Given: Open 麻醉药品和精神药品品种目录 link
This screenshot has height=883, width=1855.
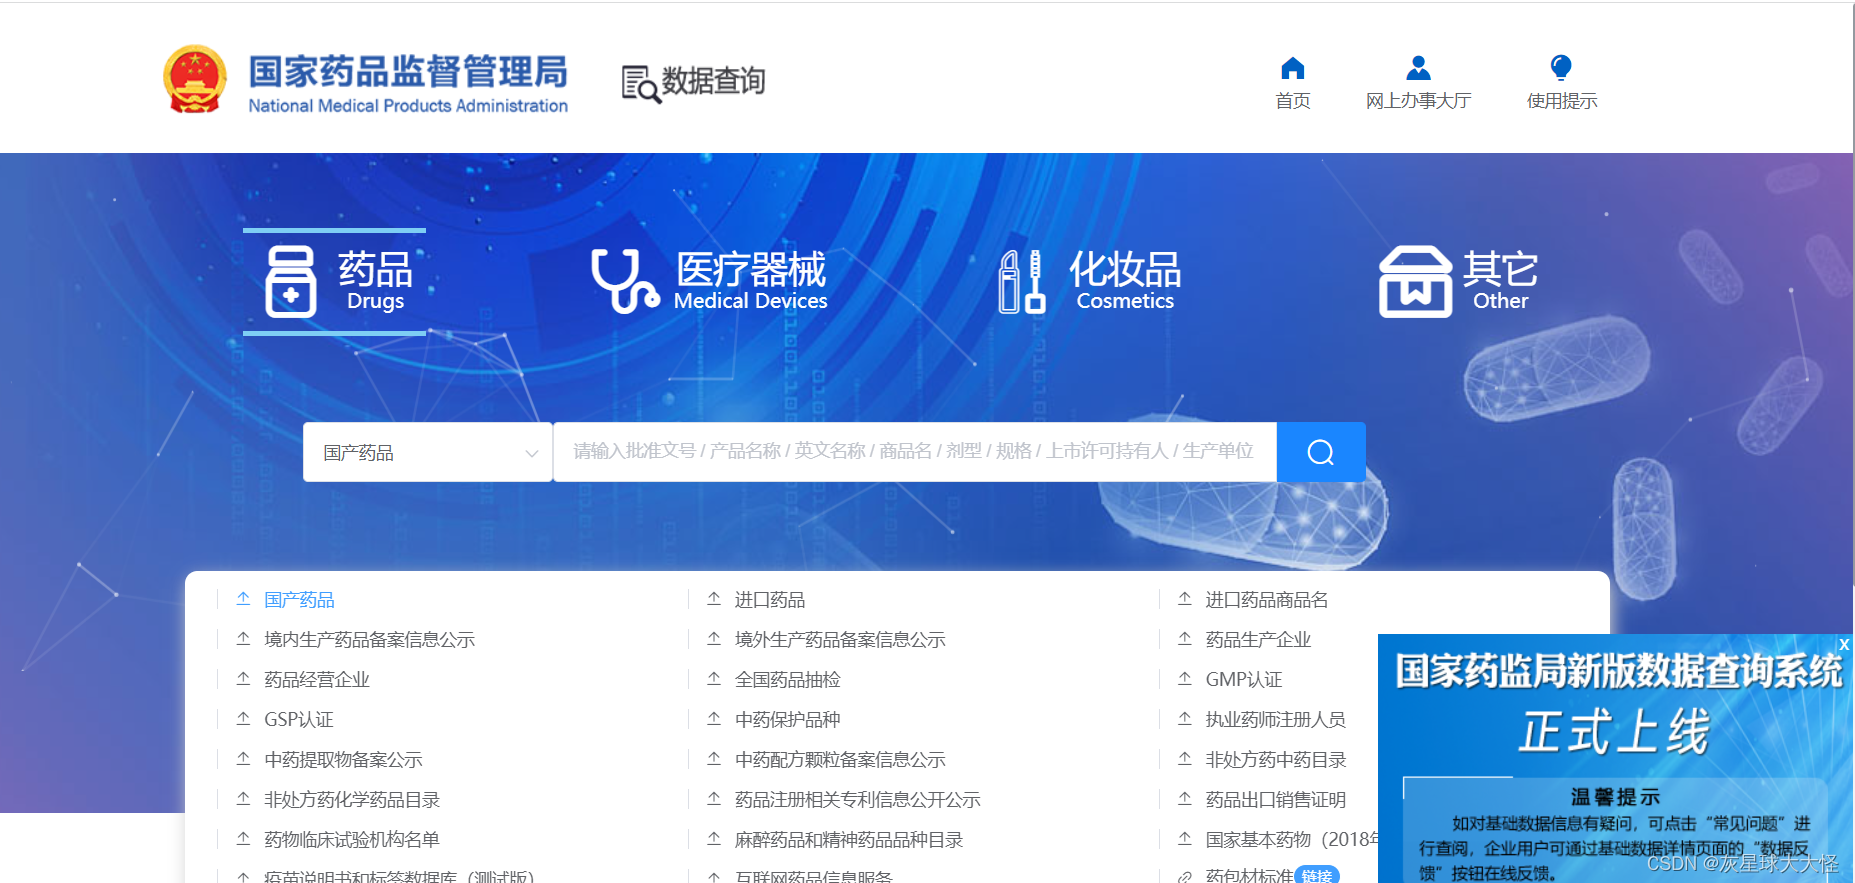Looking at the screenshot, I should tap(849, 840).
